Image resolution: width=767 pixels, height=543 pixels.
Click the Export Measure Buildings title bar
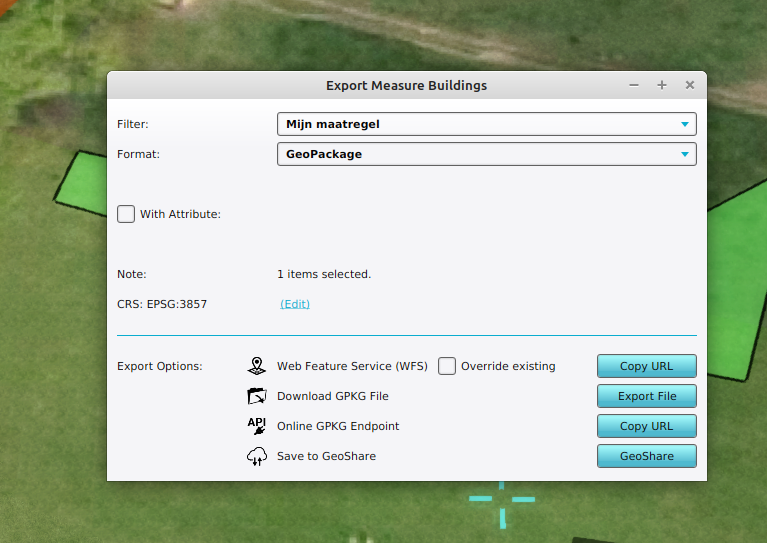pyautogui.click(x=406, y=86)
